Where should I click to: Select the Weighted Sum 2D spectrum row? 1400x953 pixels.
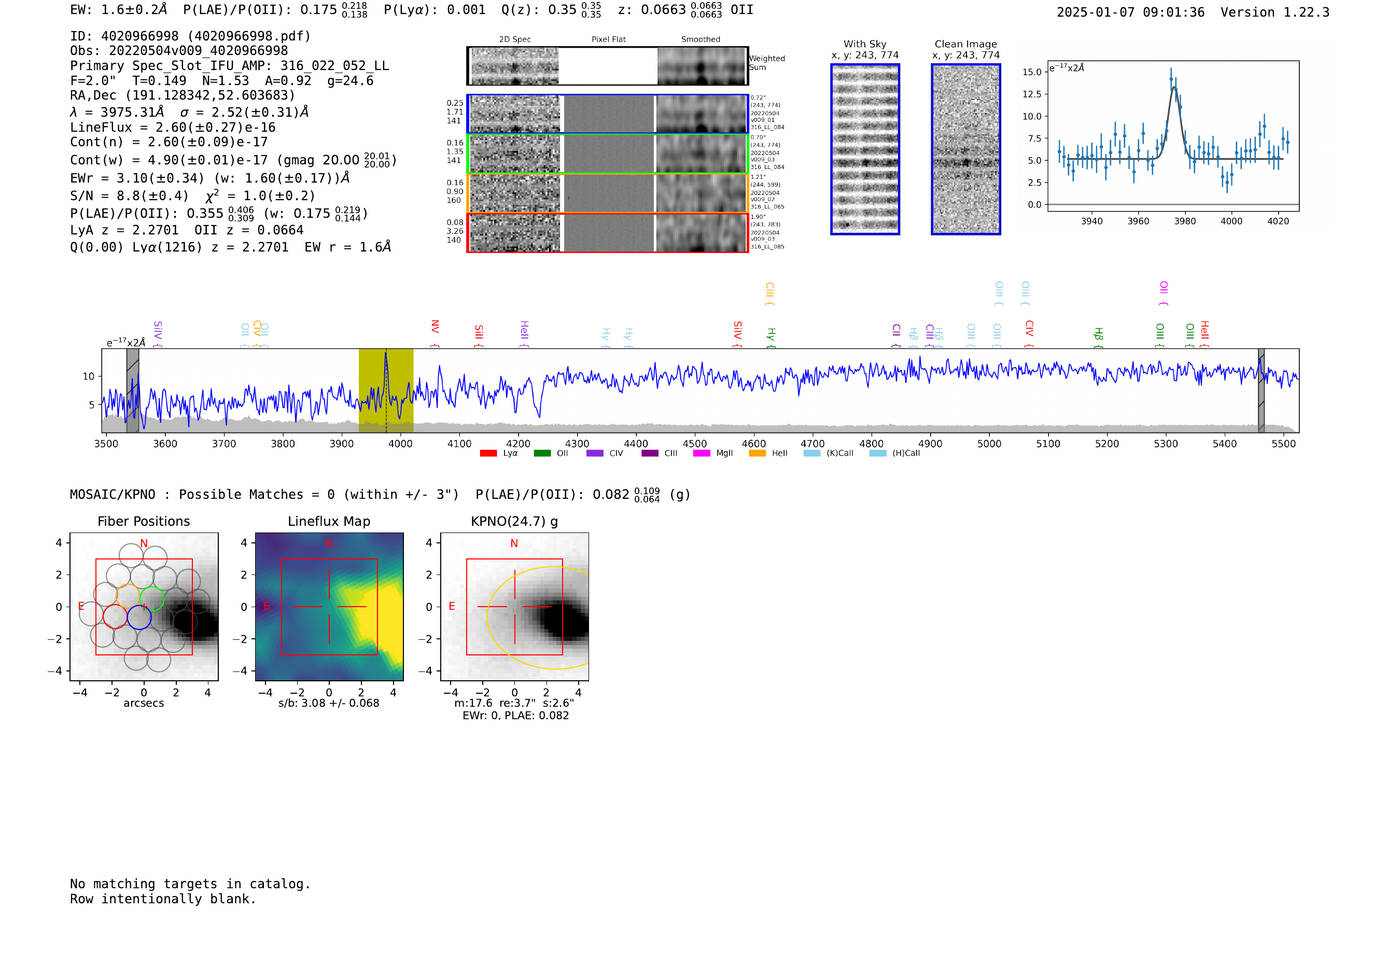coord(607,66)
